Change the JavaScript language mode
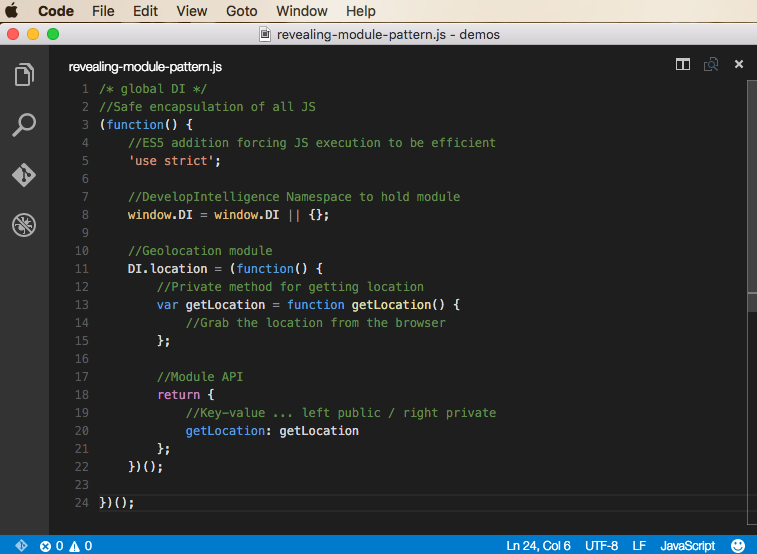 pos(687,546)
